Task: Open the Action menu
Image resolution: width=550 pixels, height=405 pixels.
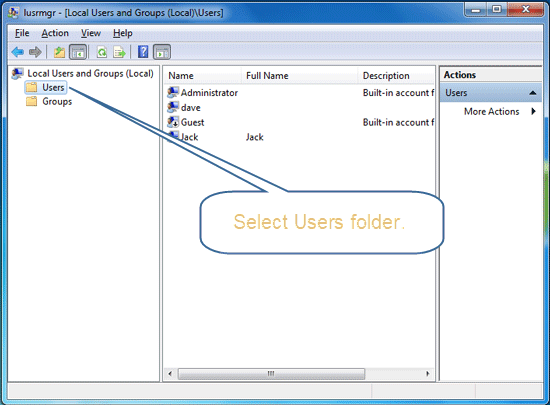Action: coord(55,33)
